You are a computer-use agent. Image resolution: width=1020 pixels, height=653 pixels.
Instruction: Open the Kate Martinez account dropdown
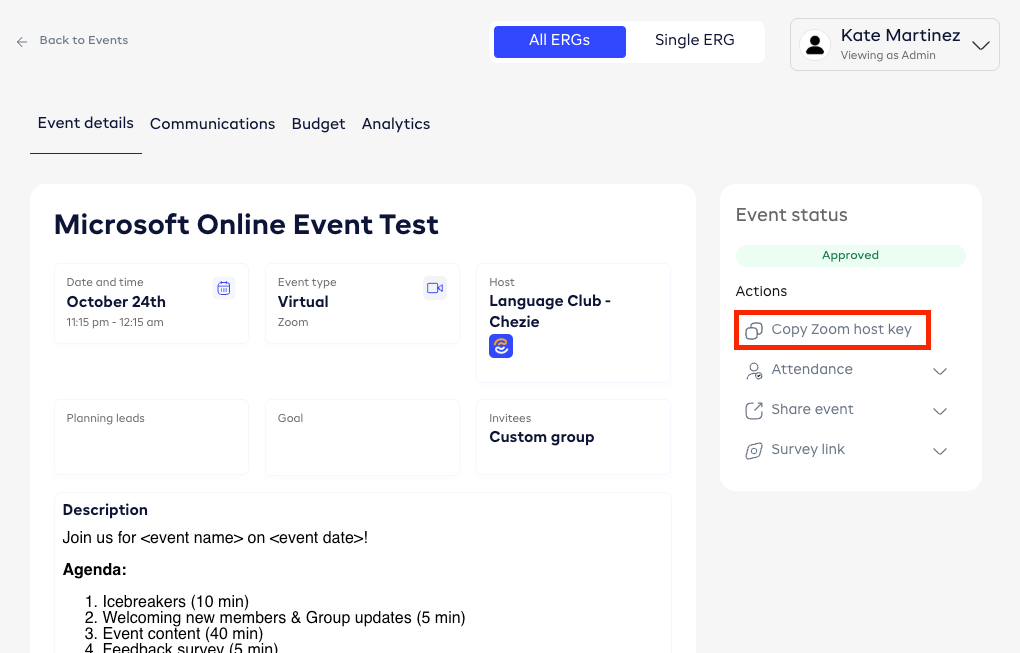click(980, 45)
